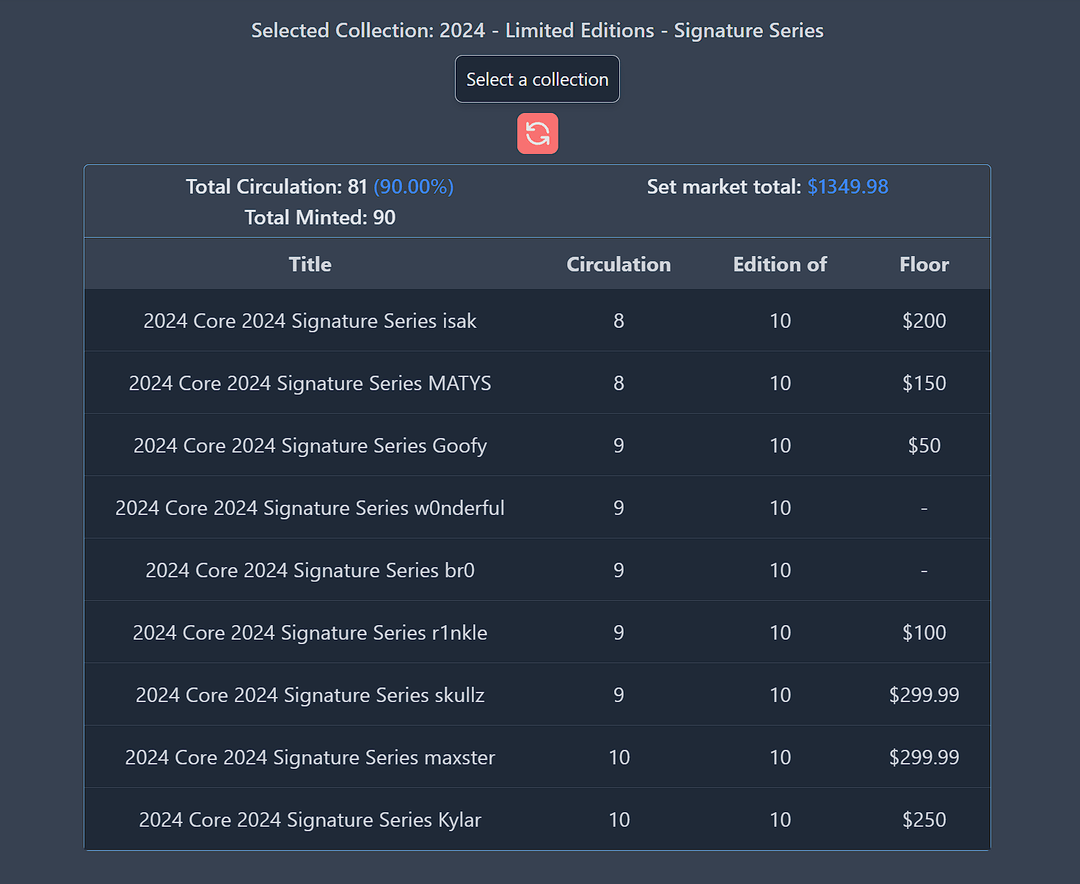
Task: Click the Selected Collection heading text
Action: [537, 30]
